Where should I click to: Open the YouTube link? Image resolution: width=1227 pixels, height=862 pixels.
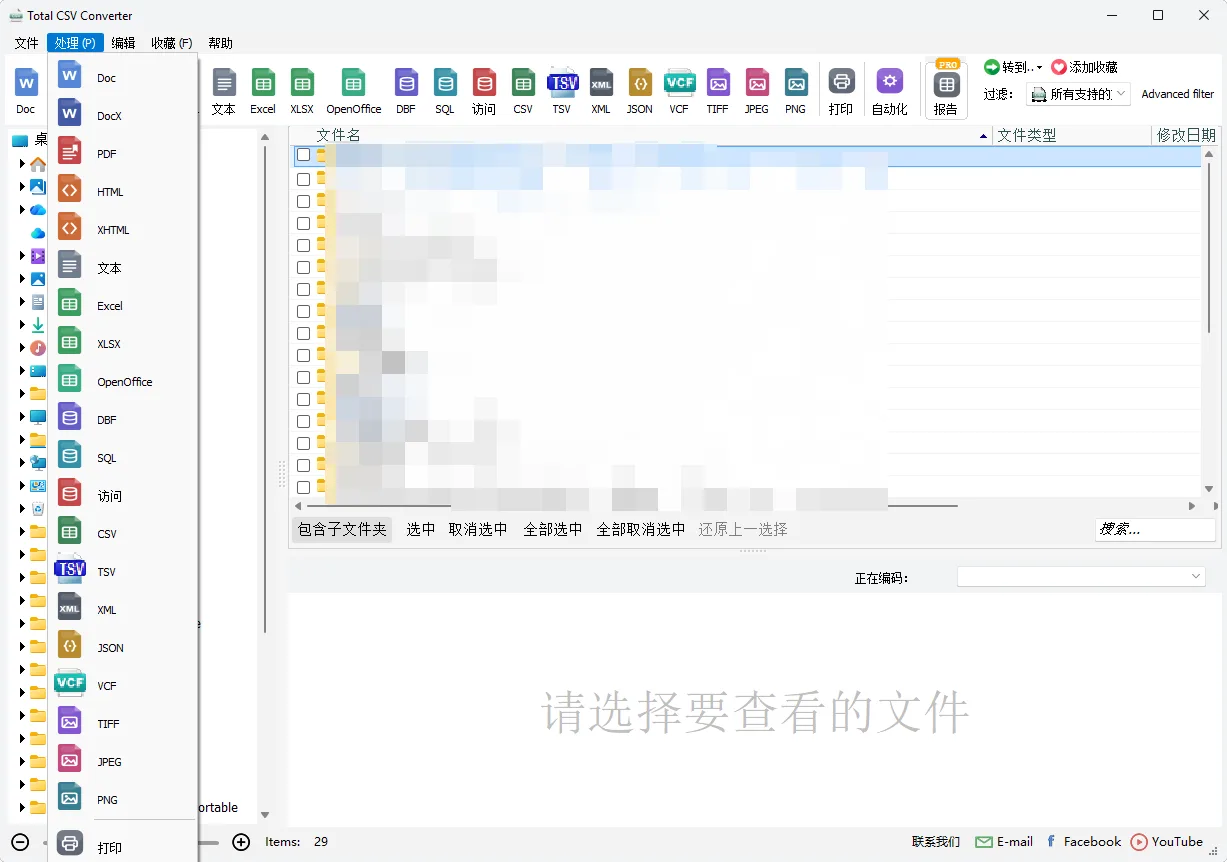point(1167,842)
